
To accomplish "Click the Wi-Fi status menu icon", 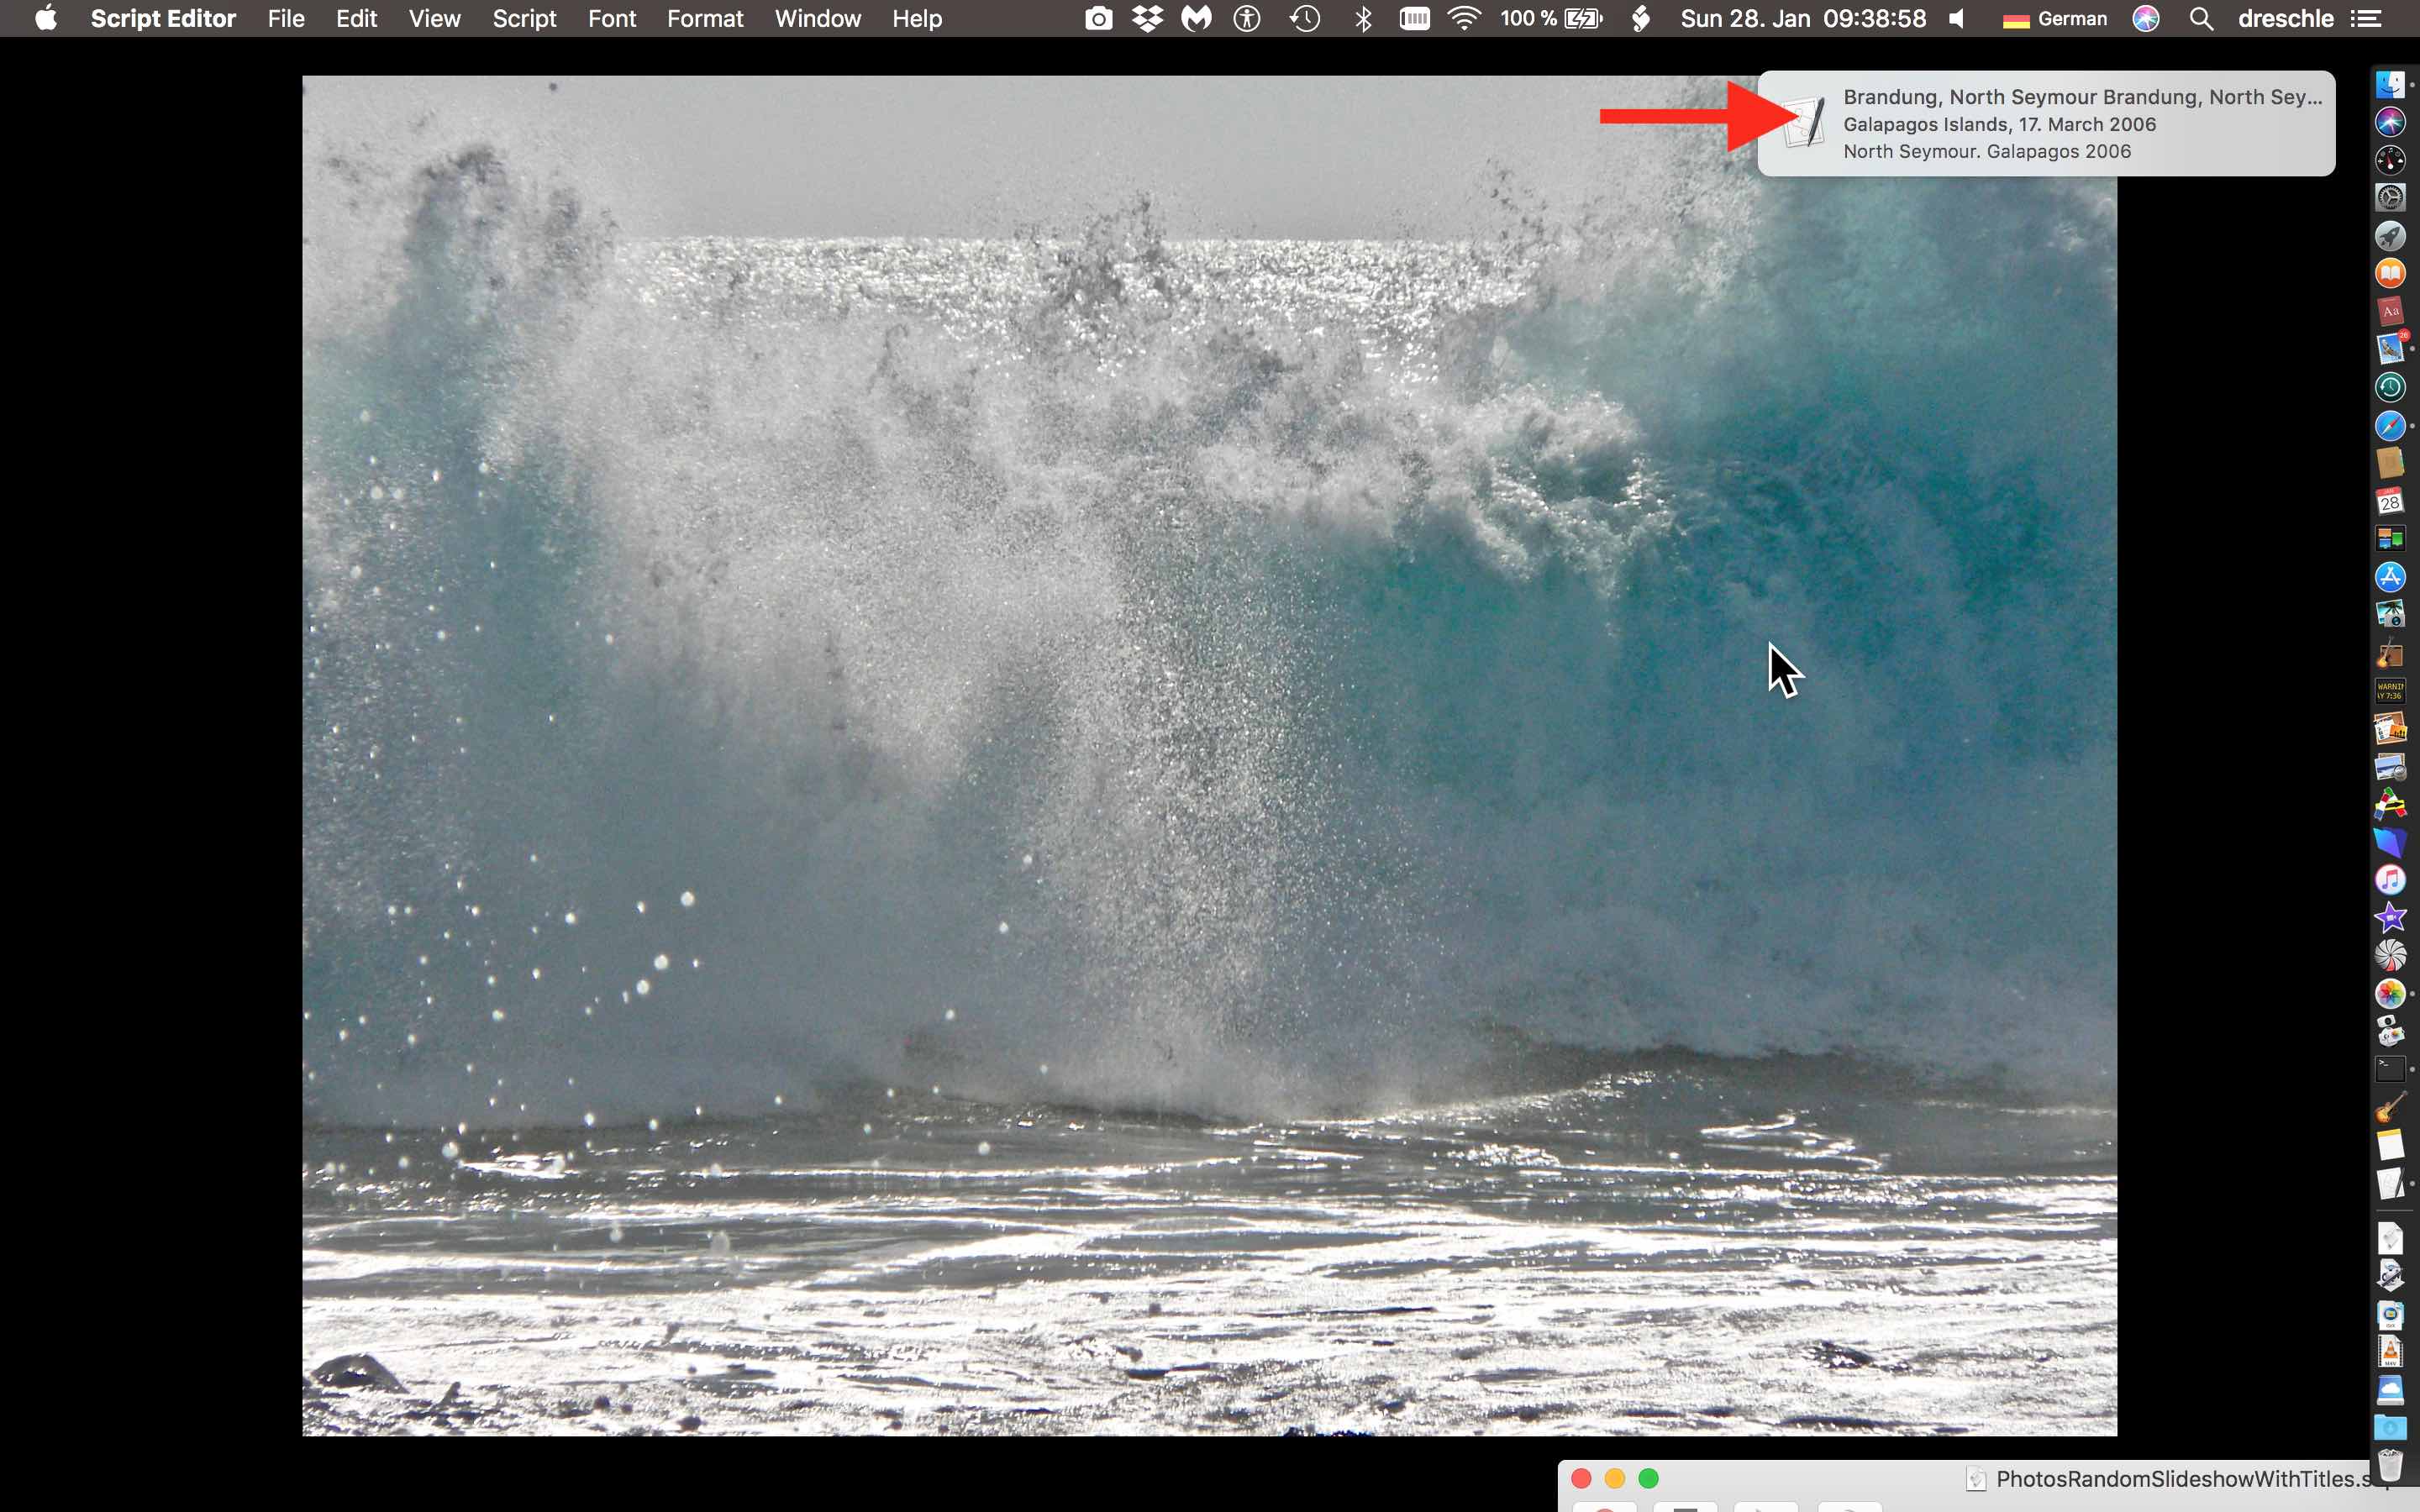I will pyautogui.click(x=1464, y=18).
